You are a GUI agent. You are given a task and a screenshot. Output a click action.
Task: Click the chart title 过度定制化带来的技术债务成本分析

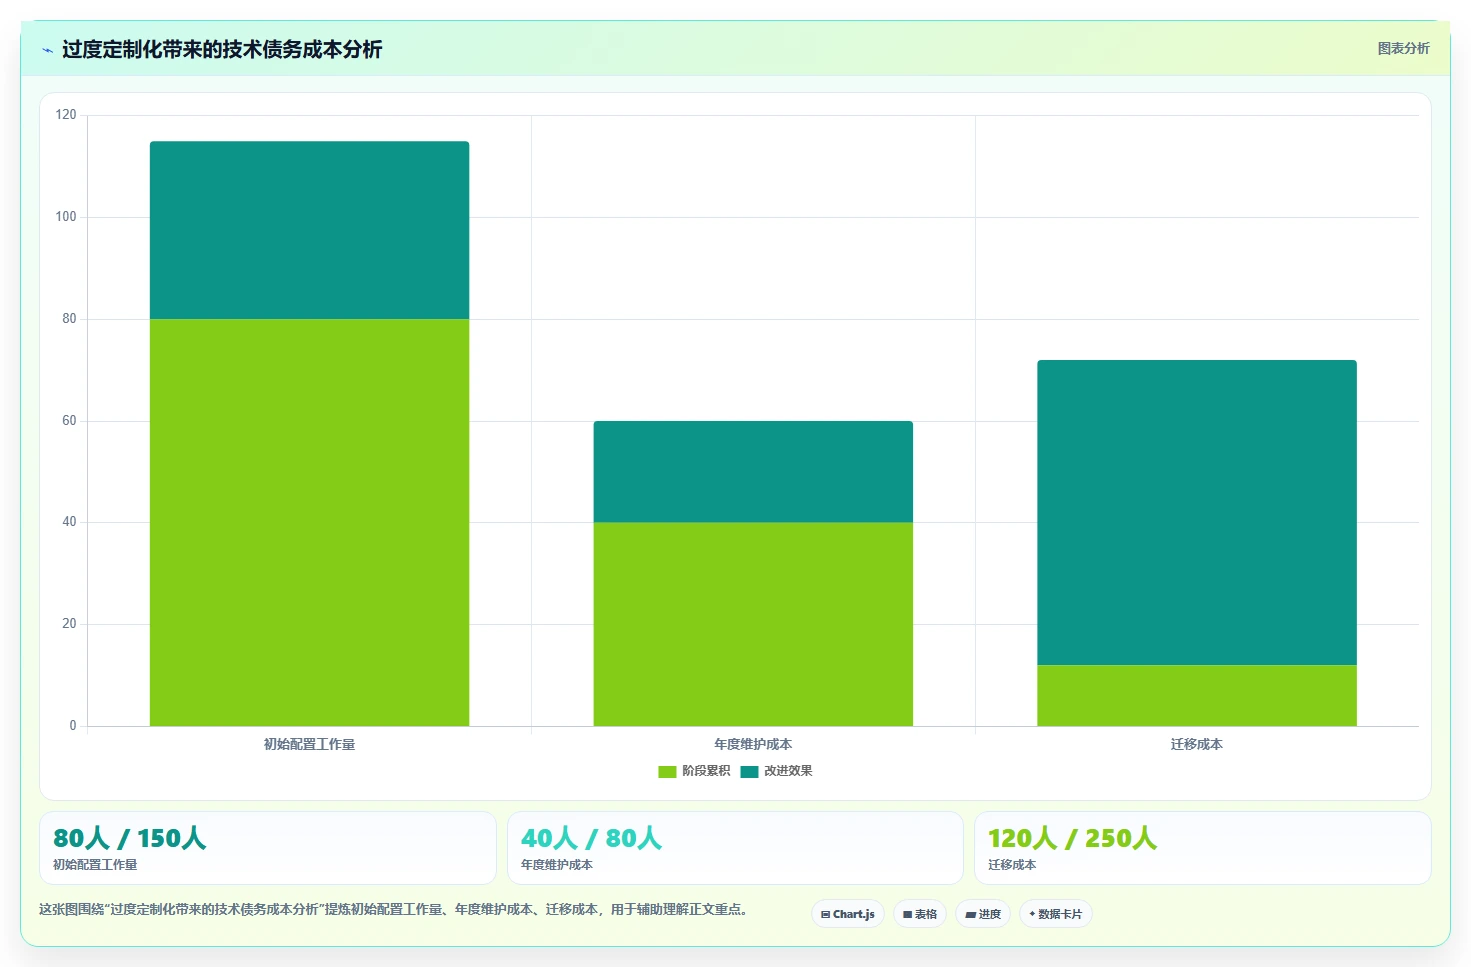pyautogui.click(x=222, y=50)
